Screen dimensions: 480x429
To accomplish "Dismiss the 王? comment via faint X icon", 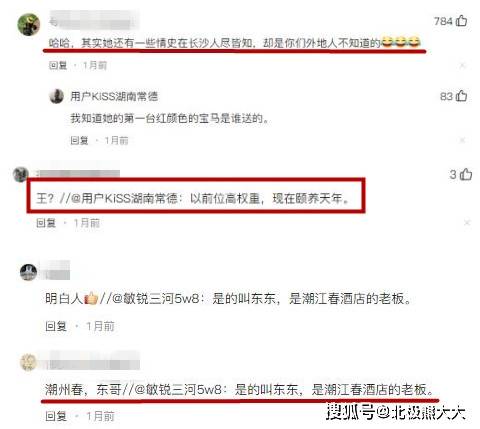I will click(x=467, y=222).
